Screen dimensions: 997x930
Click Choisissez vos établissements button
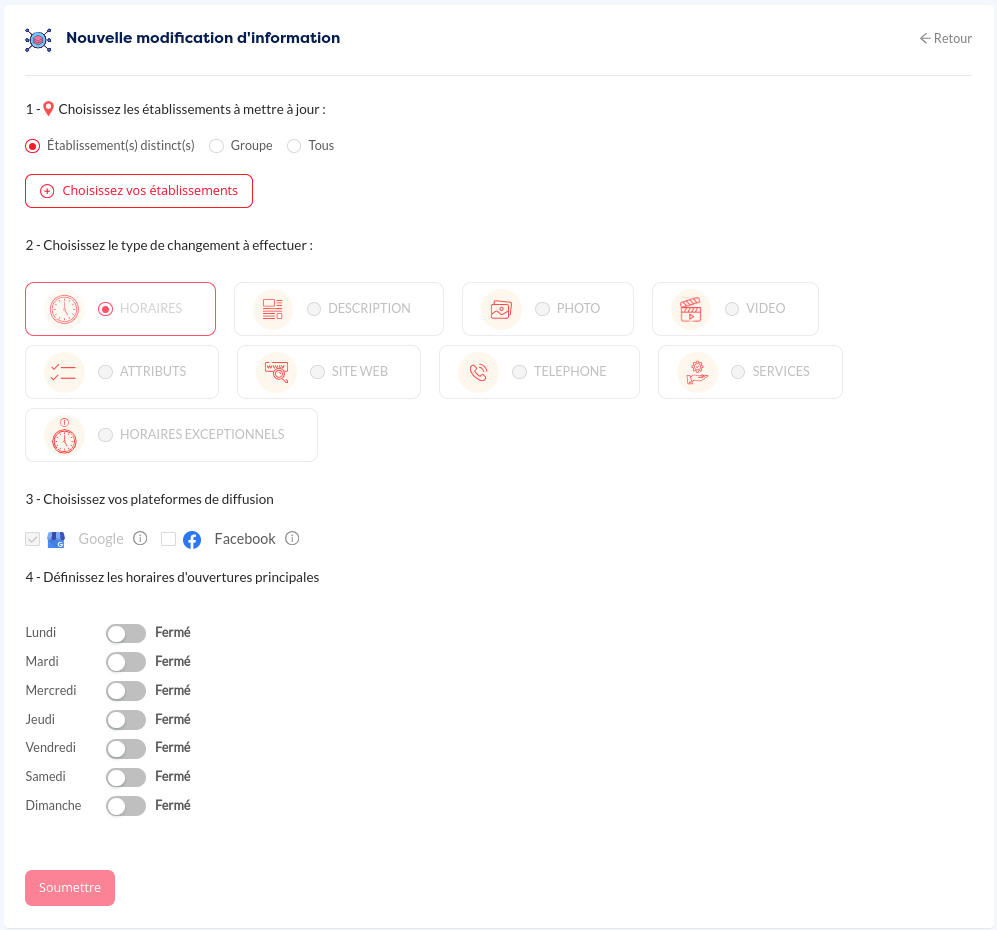[x=139, y=191]
